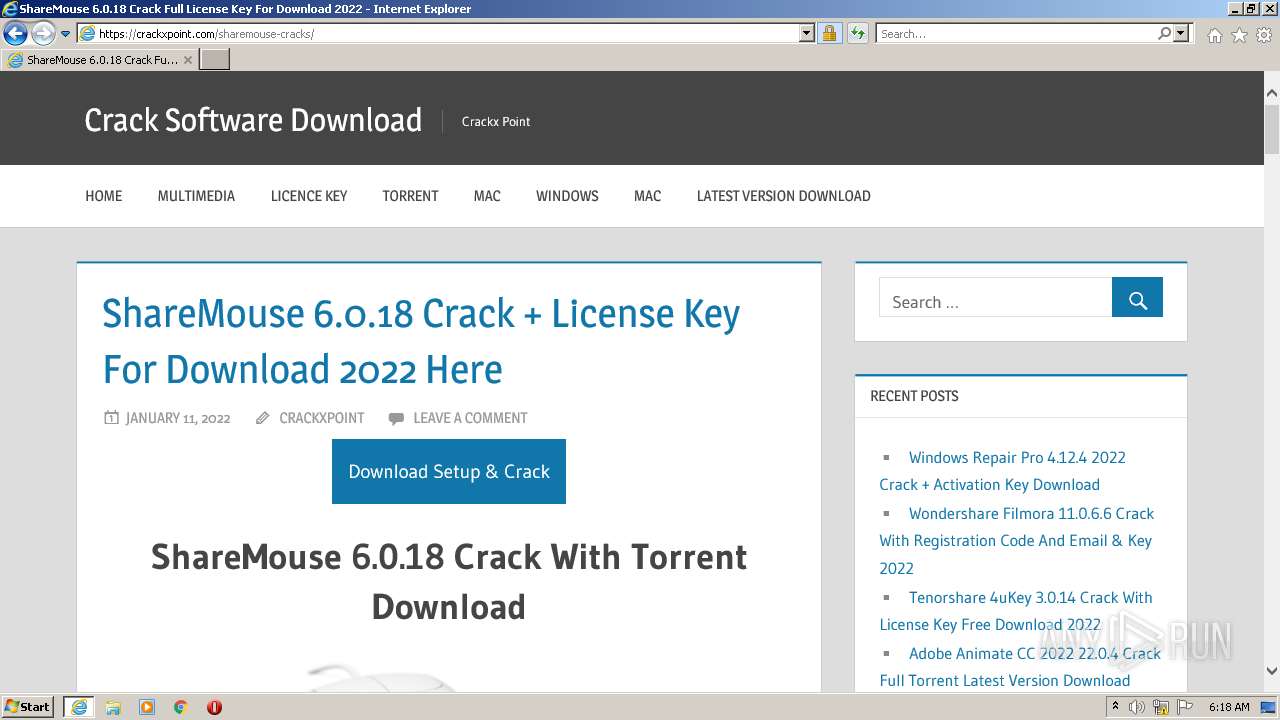Click the volume speaker tray icon

click(x=1137, y=707)
